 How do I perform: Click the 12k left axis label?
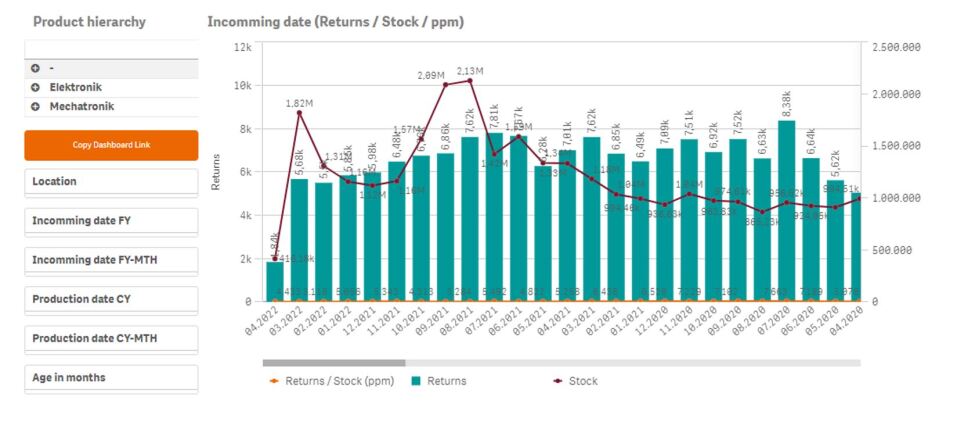point(244,47)
